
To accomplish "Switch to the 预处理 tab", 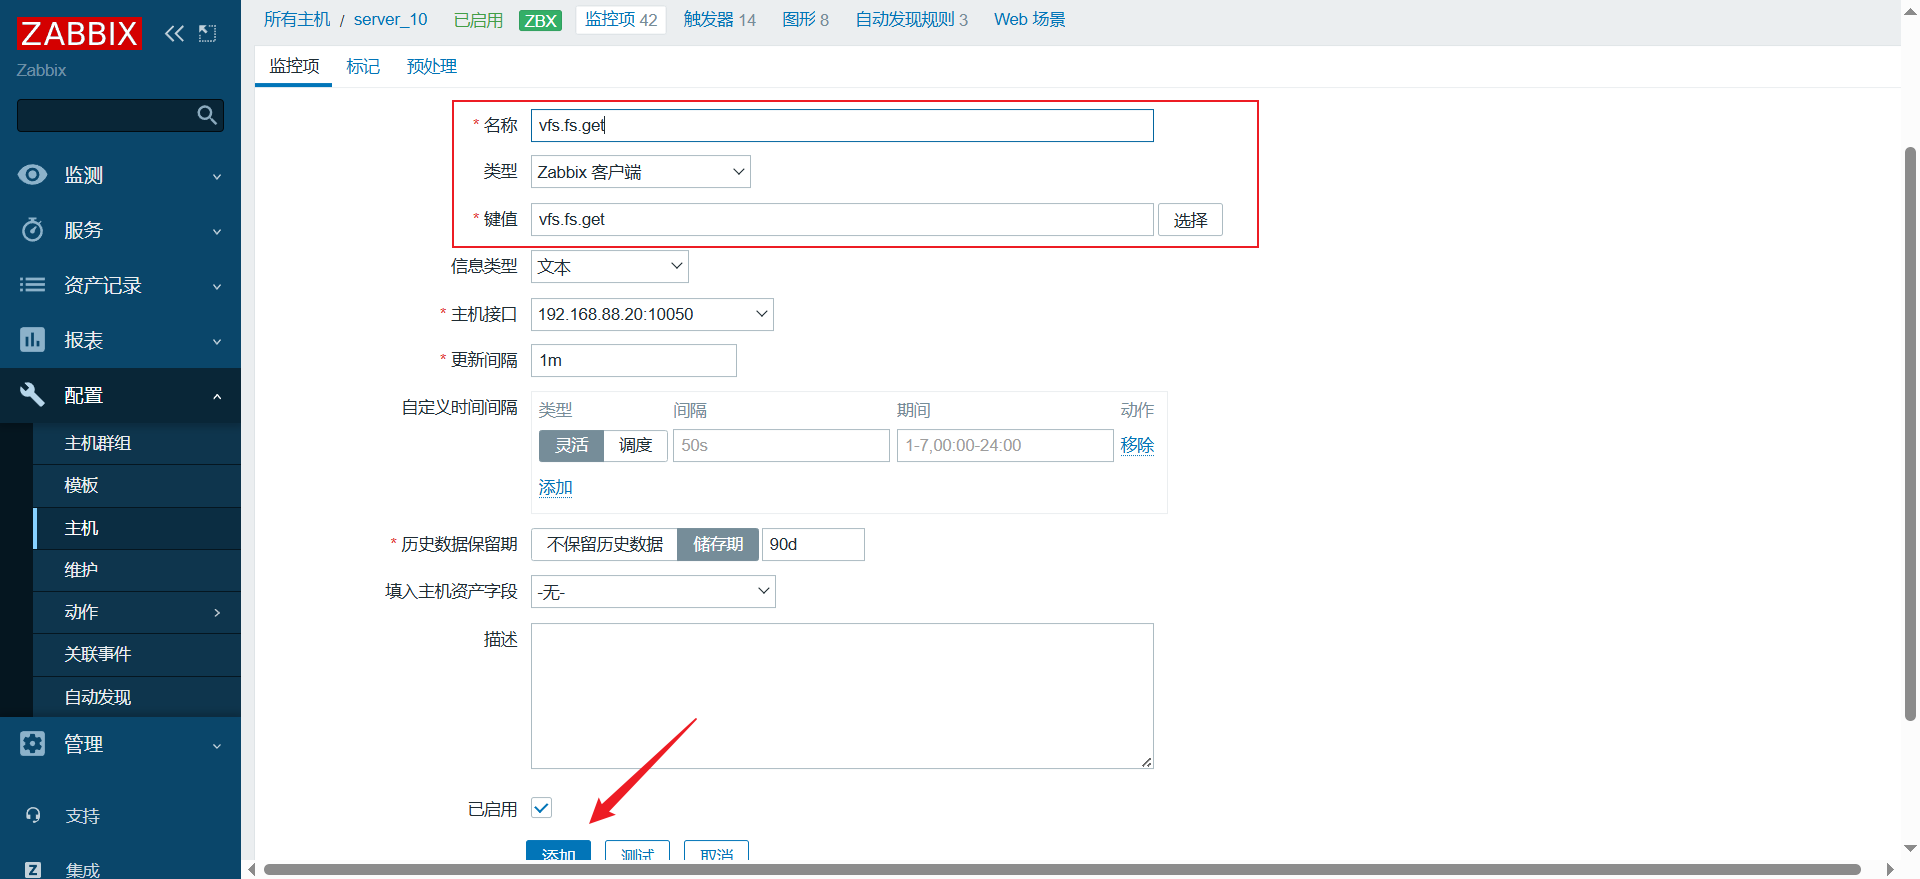I will tap(431, 67).
